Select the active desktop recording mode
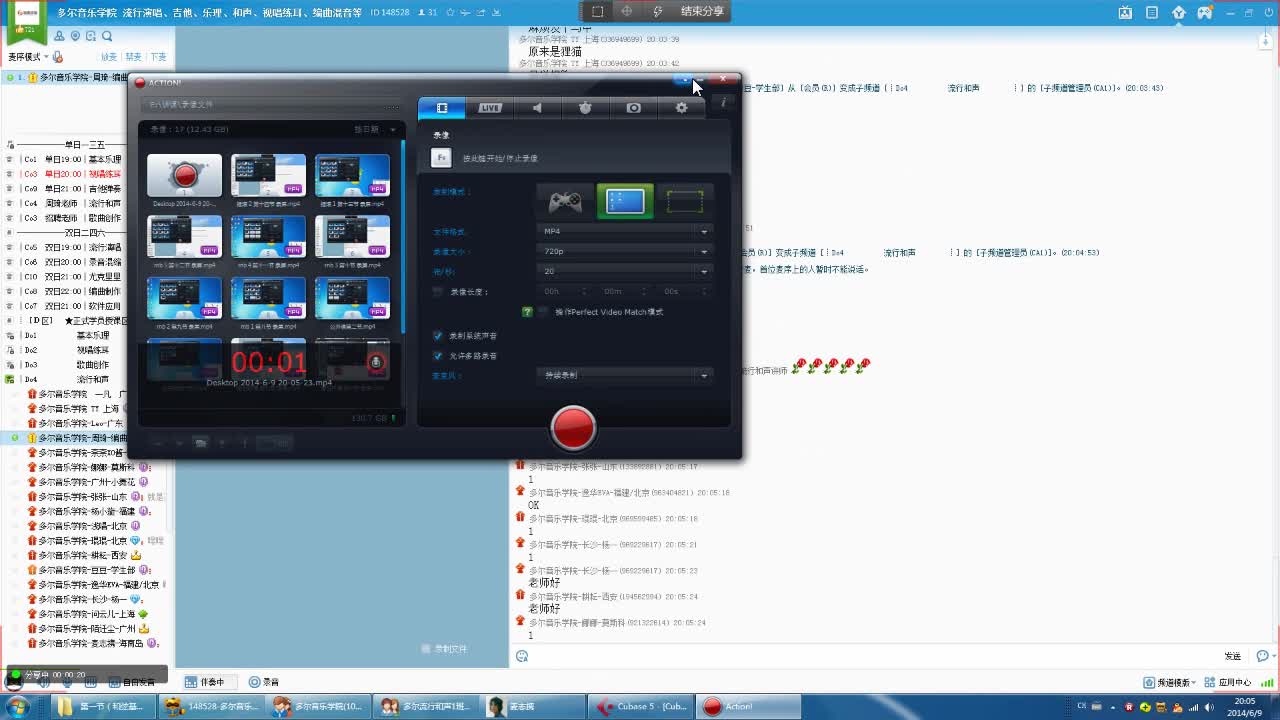 [x=625, y=201]
